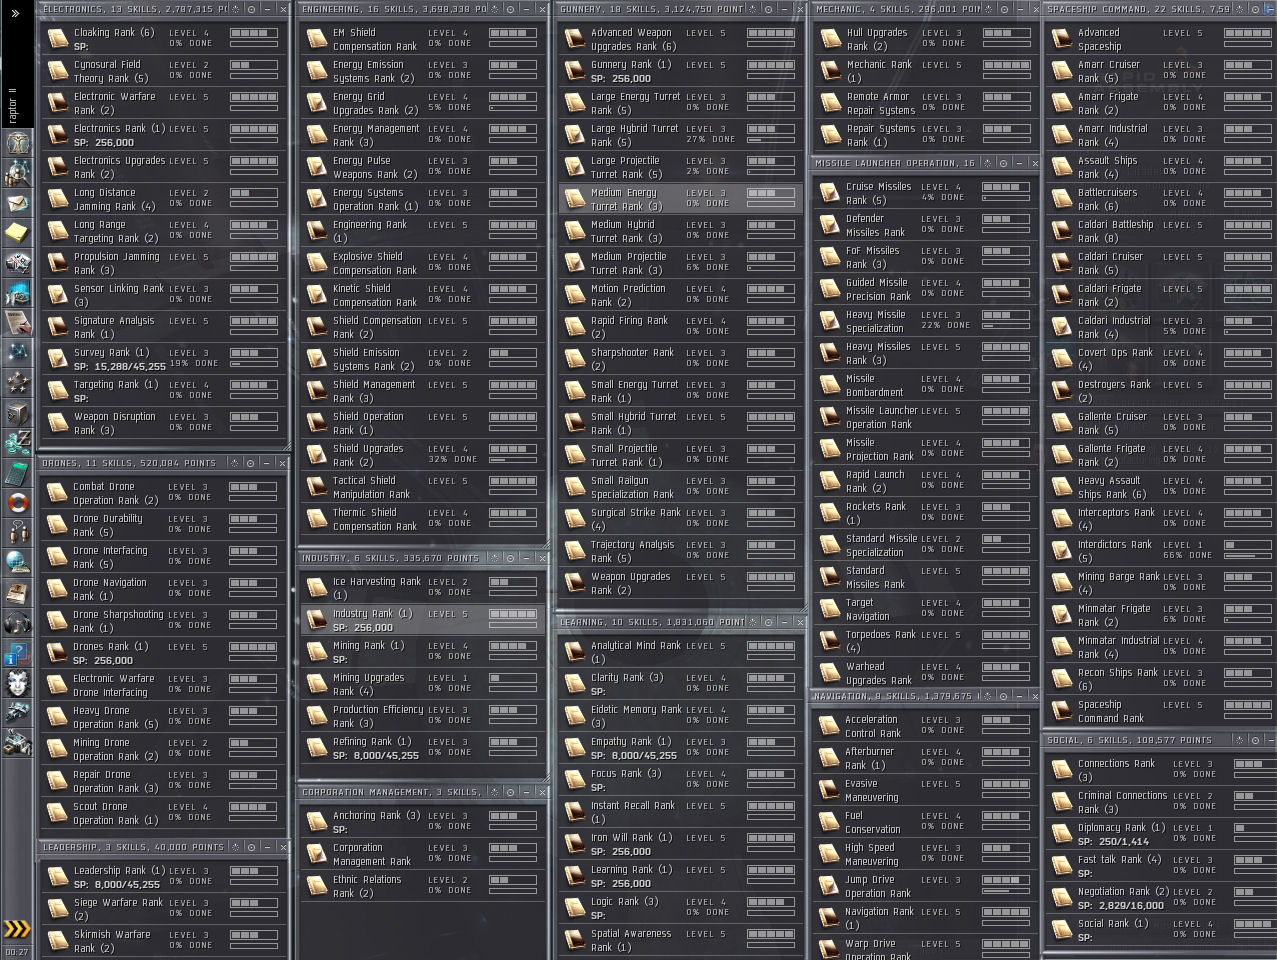
Task: Collapse the Corporation Management window
Action: 525,792
